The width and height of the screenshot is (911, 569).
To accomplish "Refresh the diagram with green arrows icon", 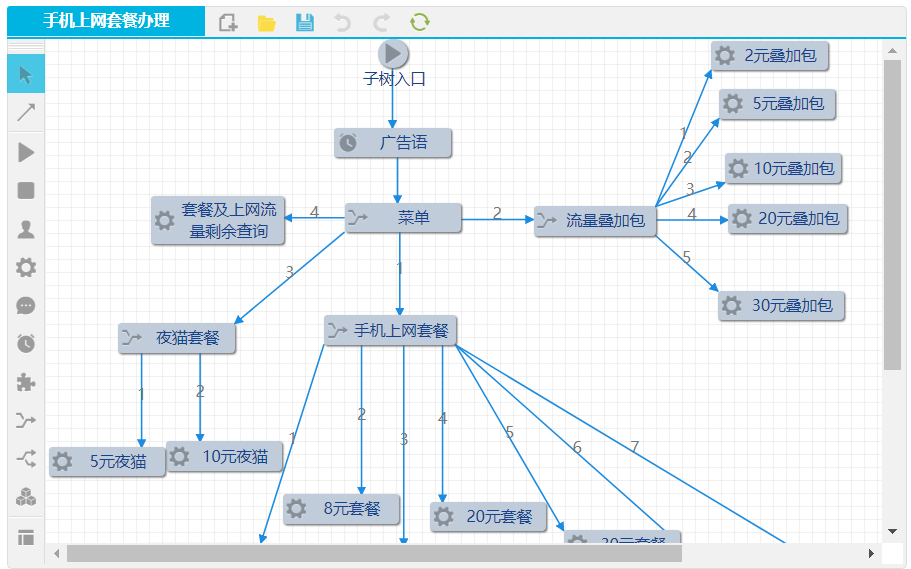I will 419,23.
